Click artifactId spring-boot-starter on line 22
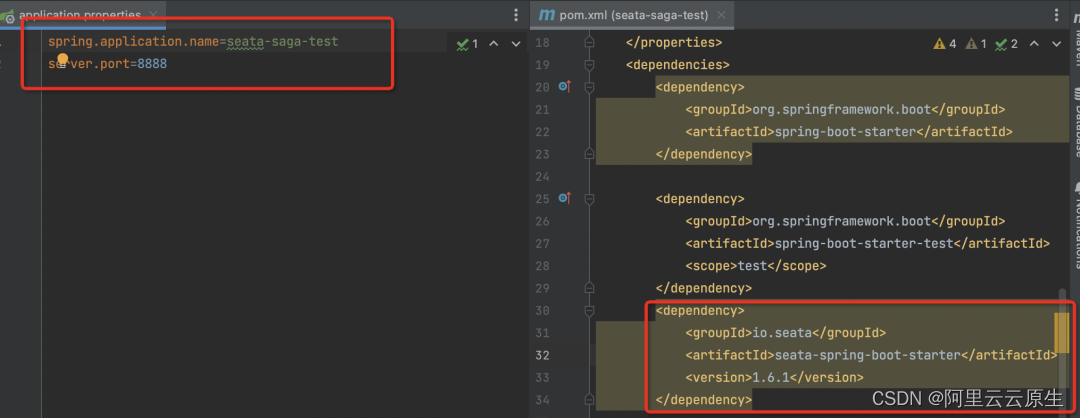 click(x=848, y=132)
